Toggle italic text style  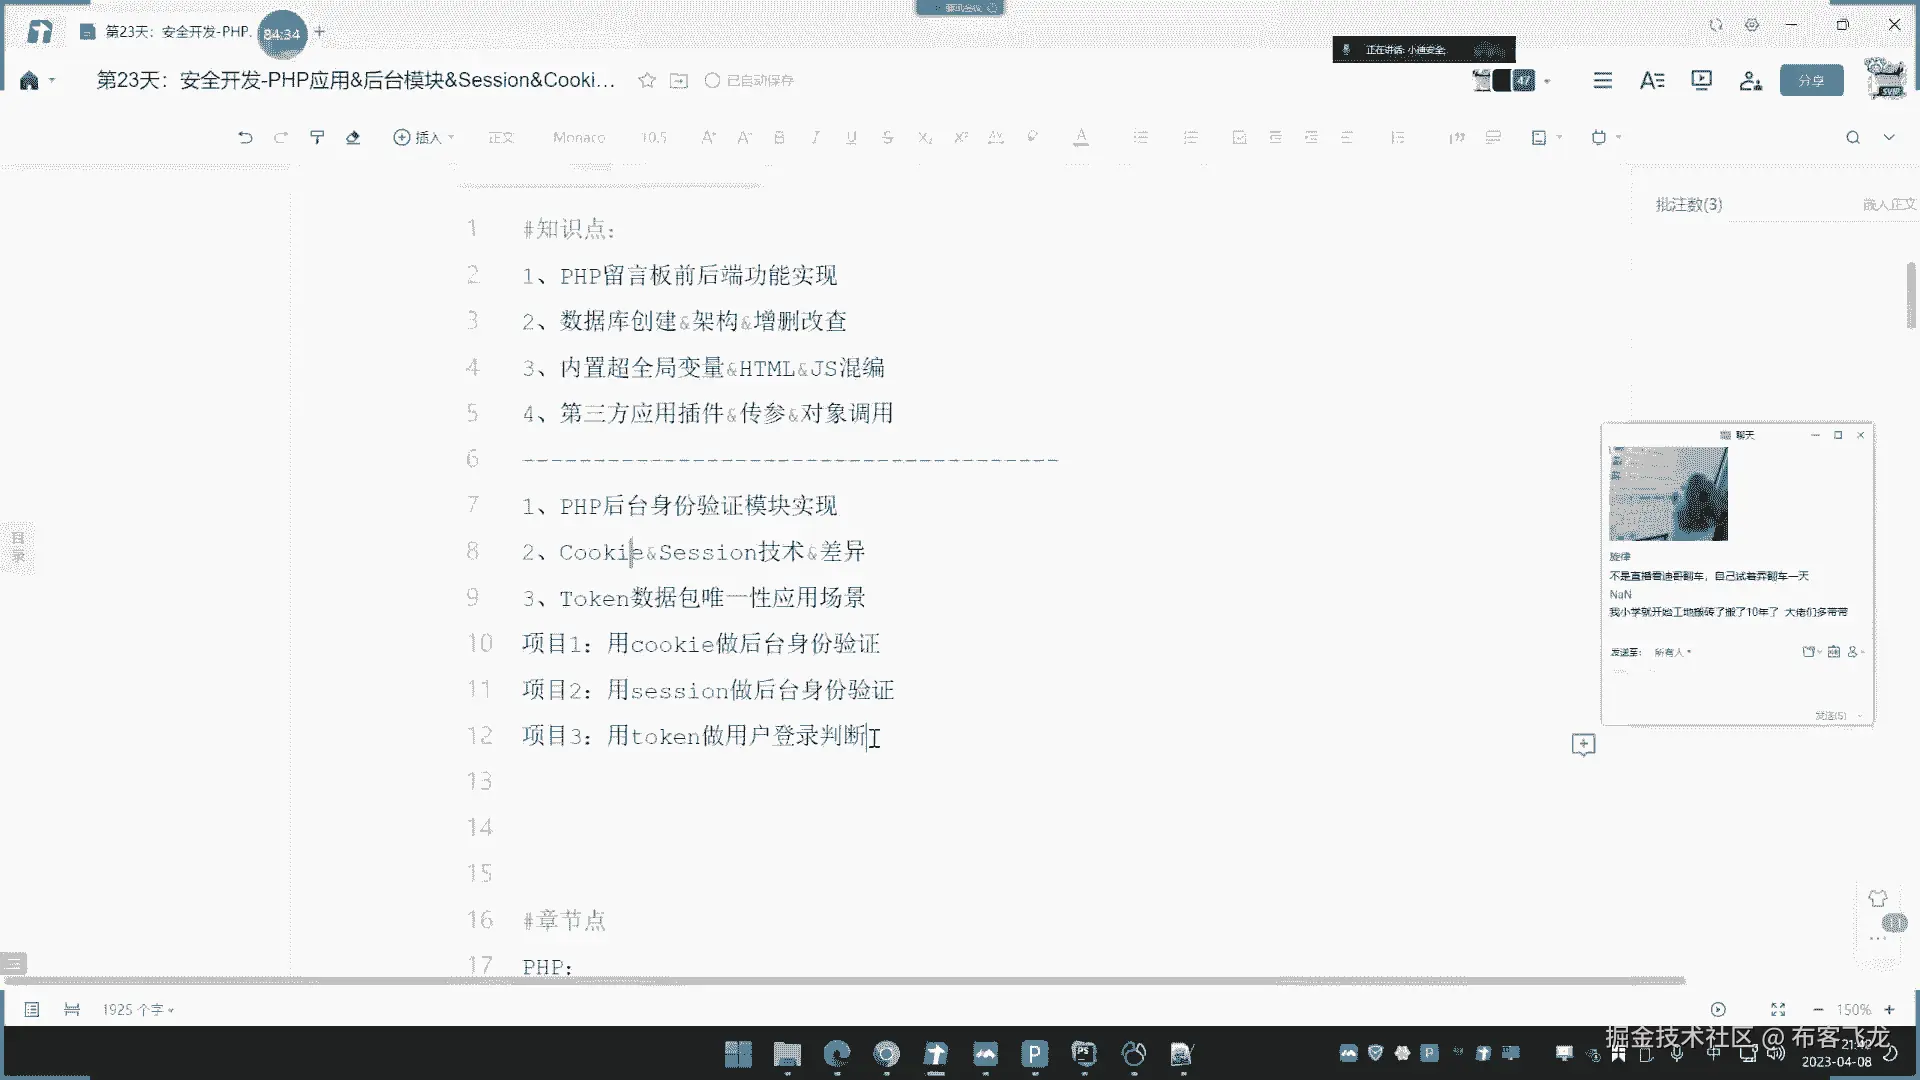815,138
